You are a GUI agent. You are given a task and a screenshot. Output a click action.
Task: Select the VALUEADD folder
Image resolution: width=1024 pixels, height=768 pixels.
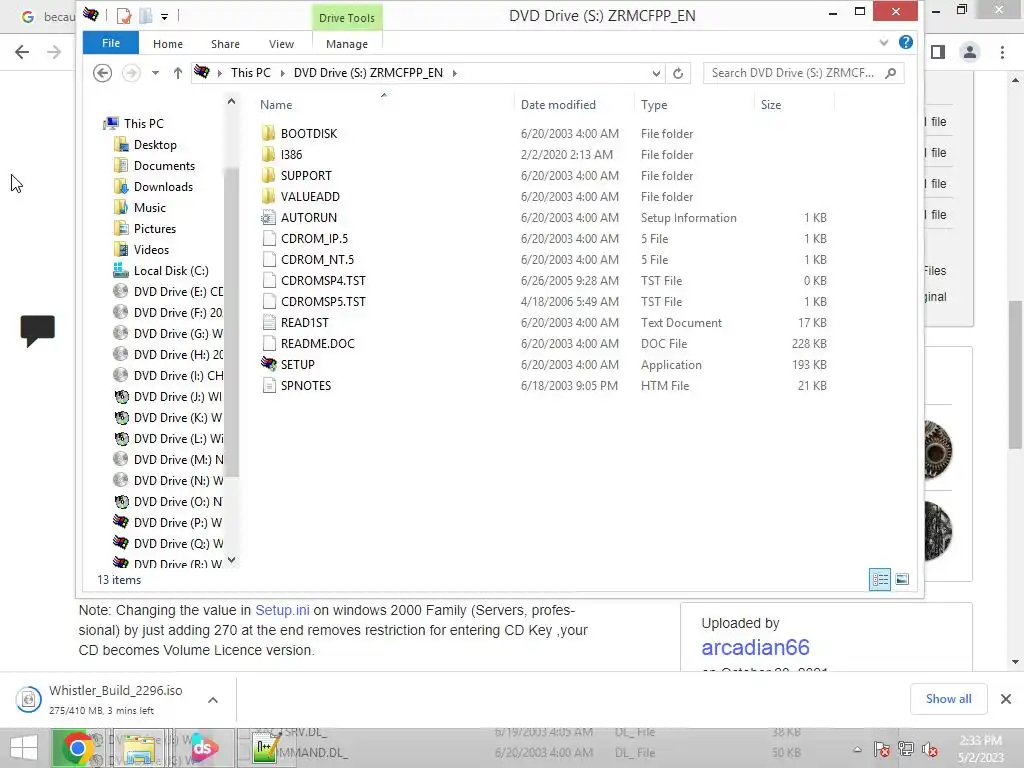(x=310, y=197)
